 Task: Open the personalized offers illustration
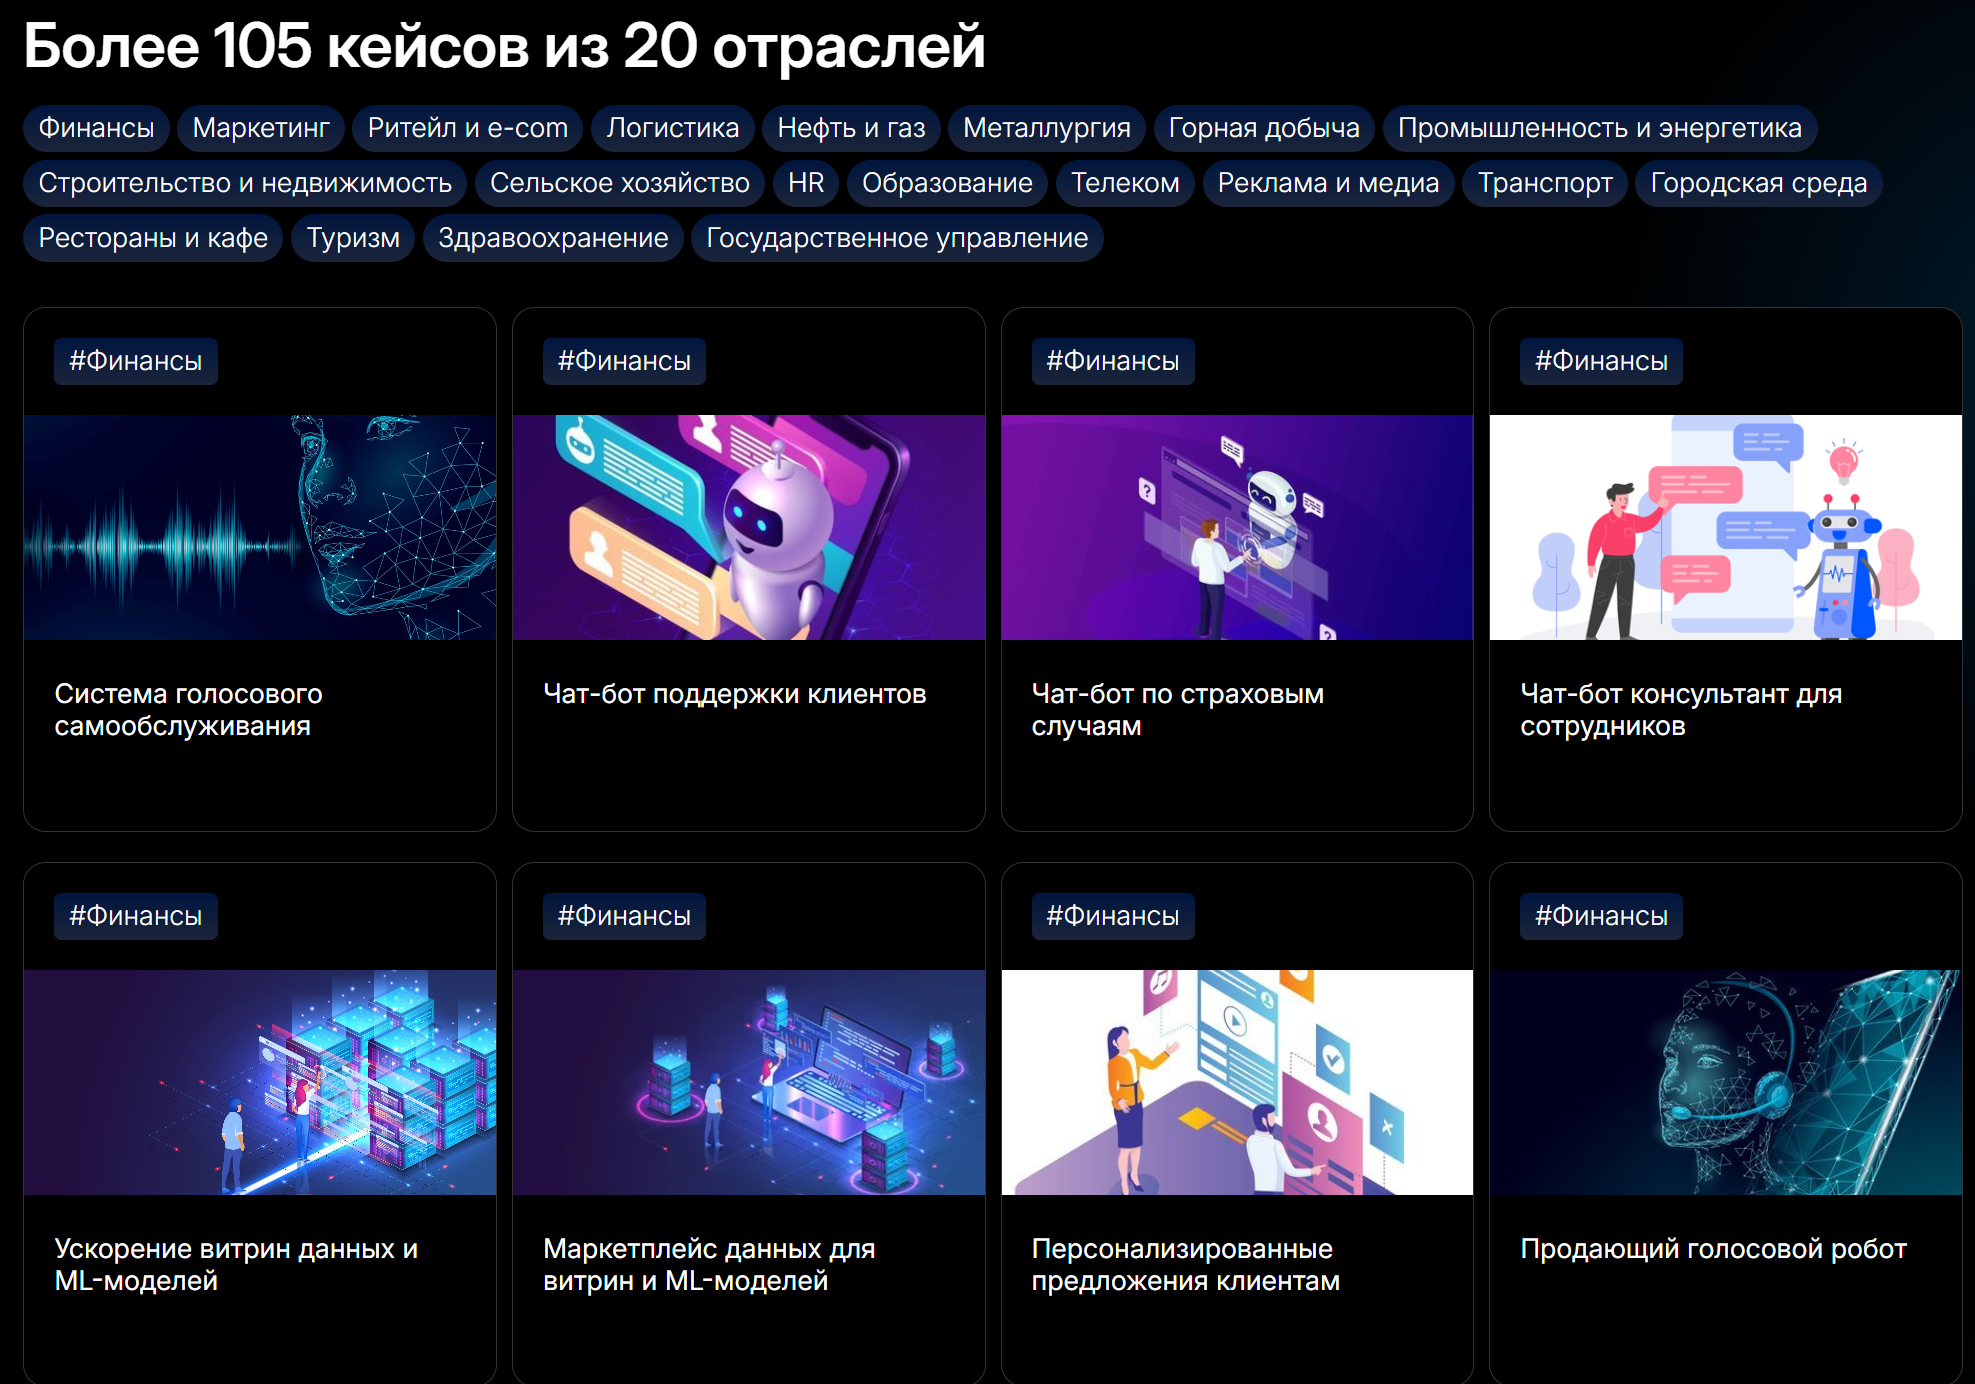coord(1237,1082)
